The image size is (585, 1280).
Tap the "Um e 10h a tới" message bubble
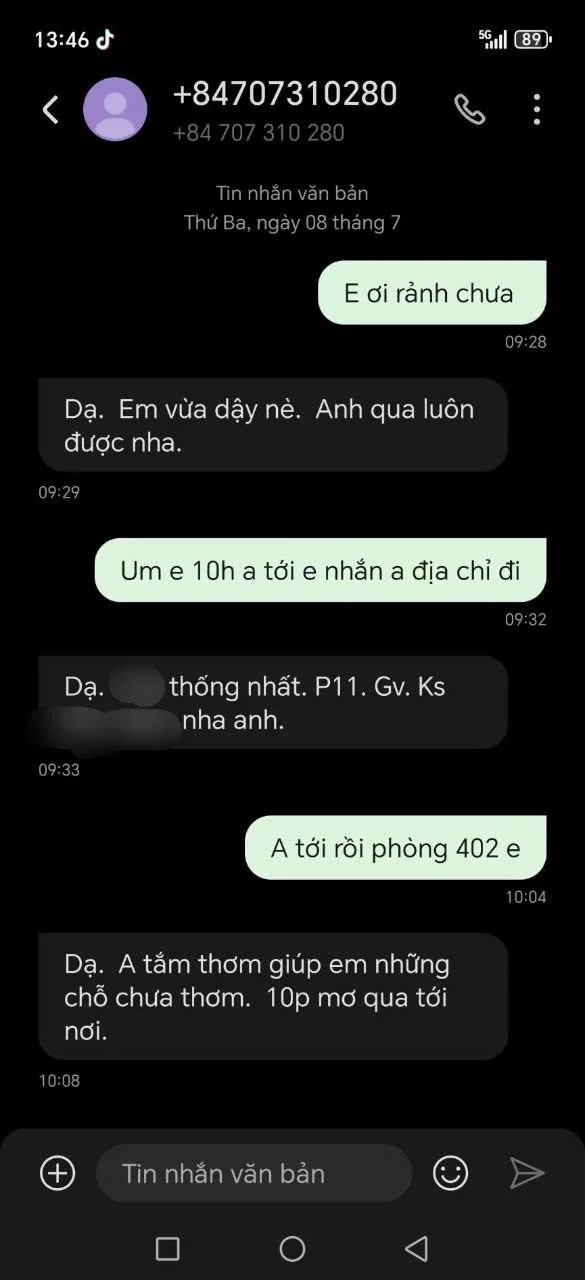320,570
